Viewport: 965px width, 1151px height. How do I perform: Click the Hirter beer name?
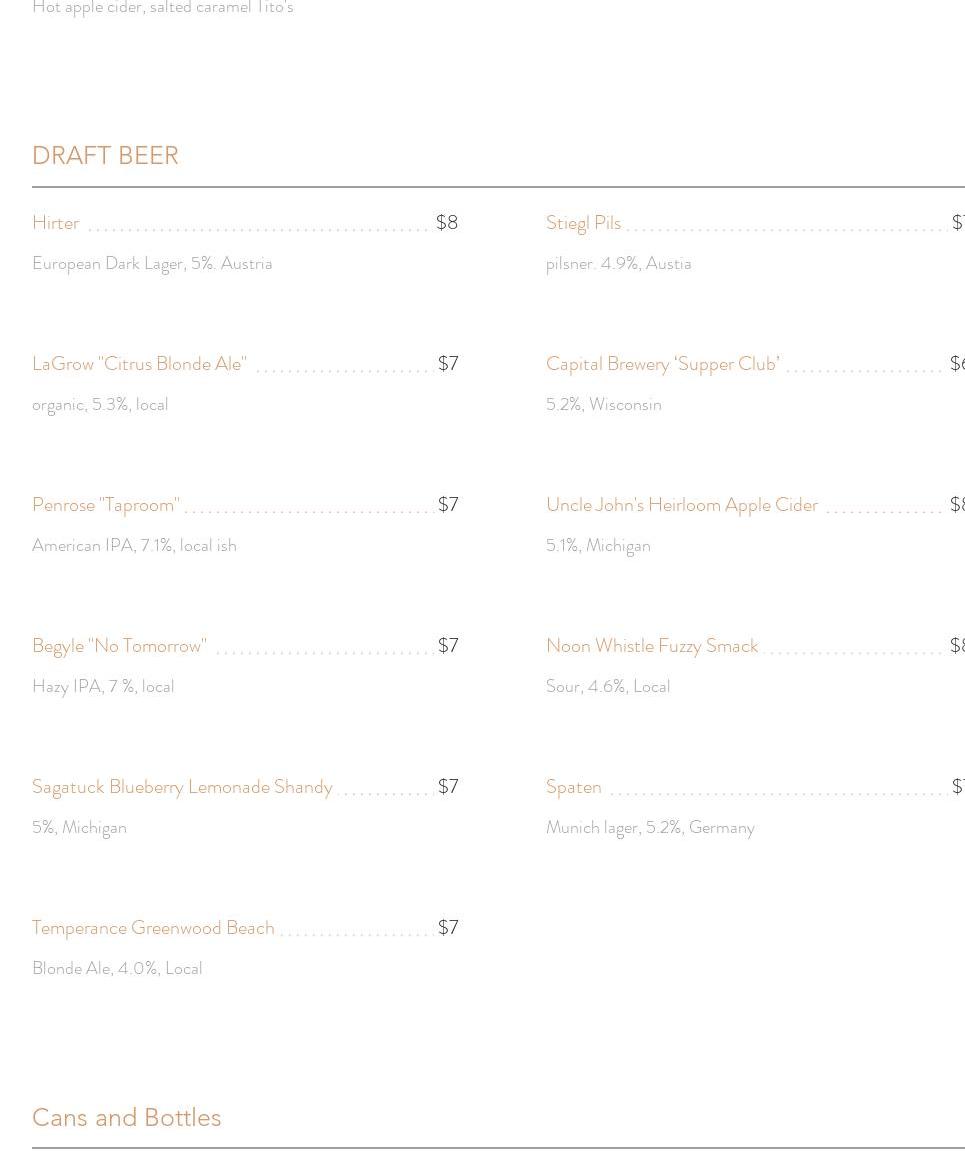click(56, 223)
